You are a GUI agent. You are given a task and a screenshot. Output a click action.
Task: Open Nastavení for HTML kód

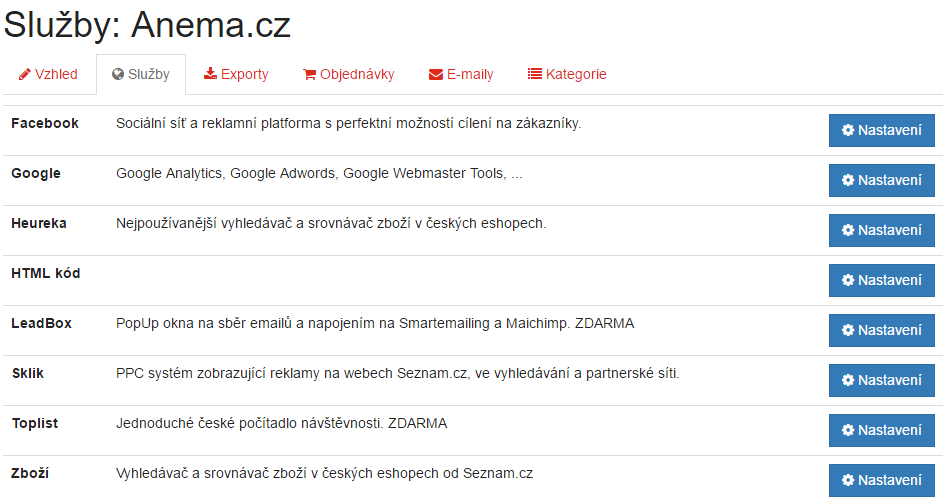click(x=882, y=280)
